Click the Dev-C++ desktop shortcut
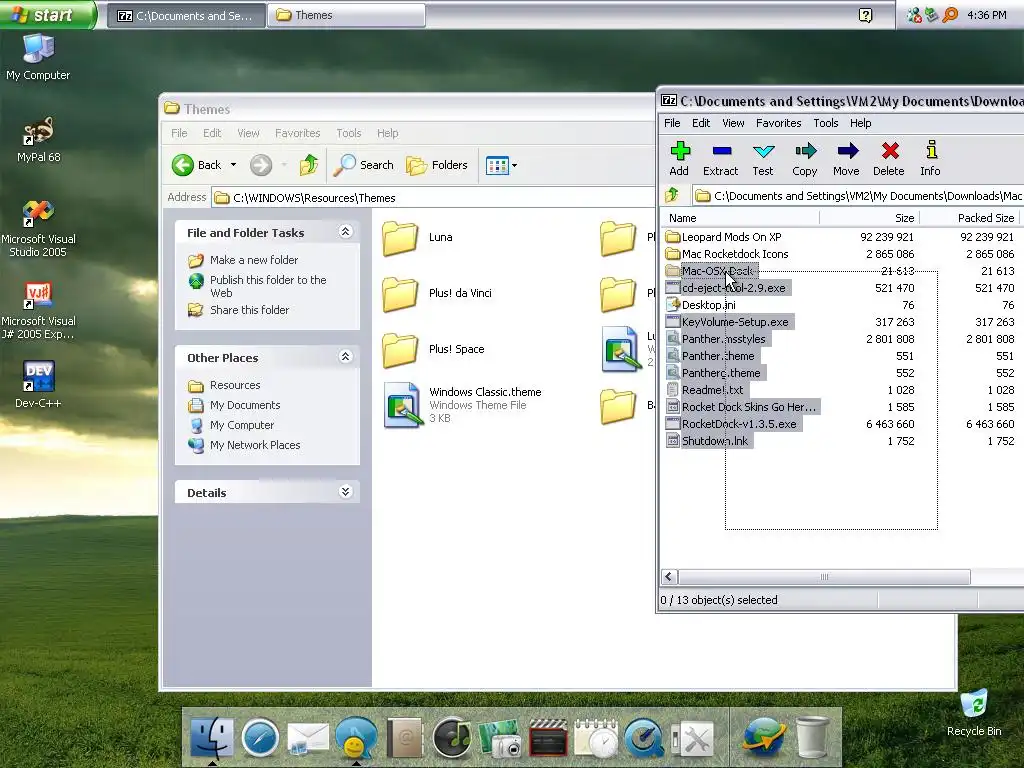This screenshot has width=1024, height=768. (x=38, y=385)
